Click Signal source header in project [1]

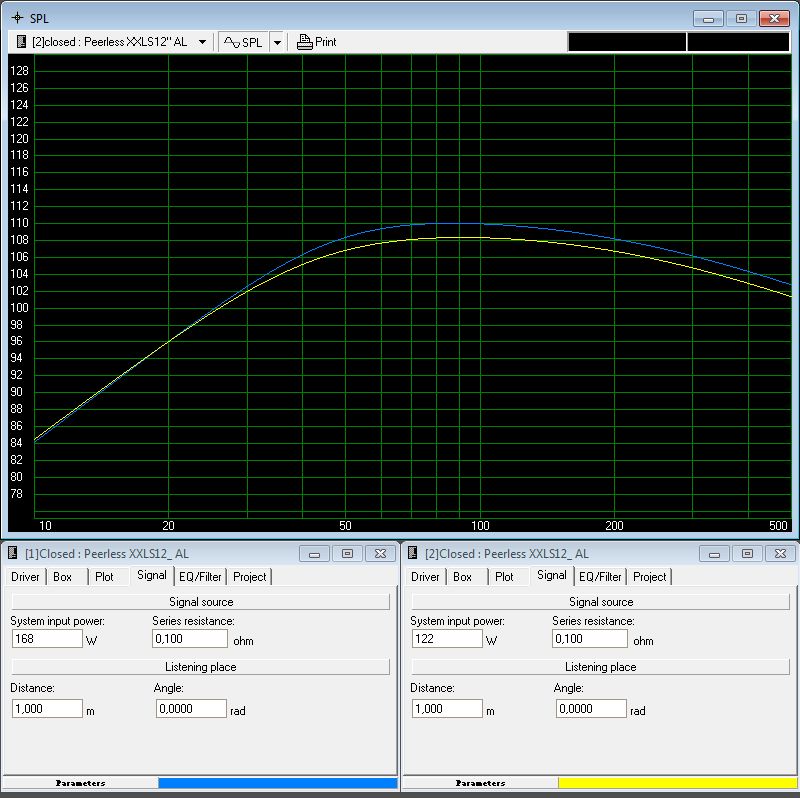point(200,602)
